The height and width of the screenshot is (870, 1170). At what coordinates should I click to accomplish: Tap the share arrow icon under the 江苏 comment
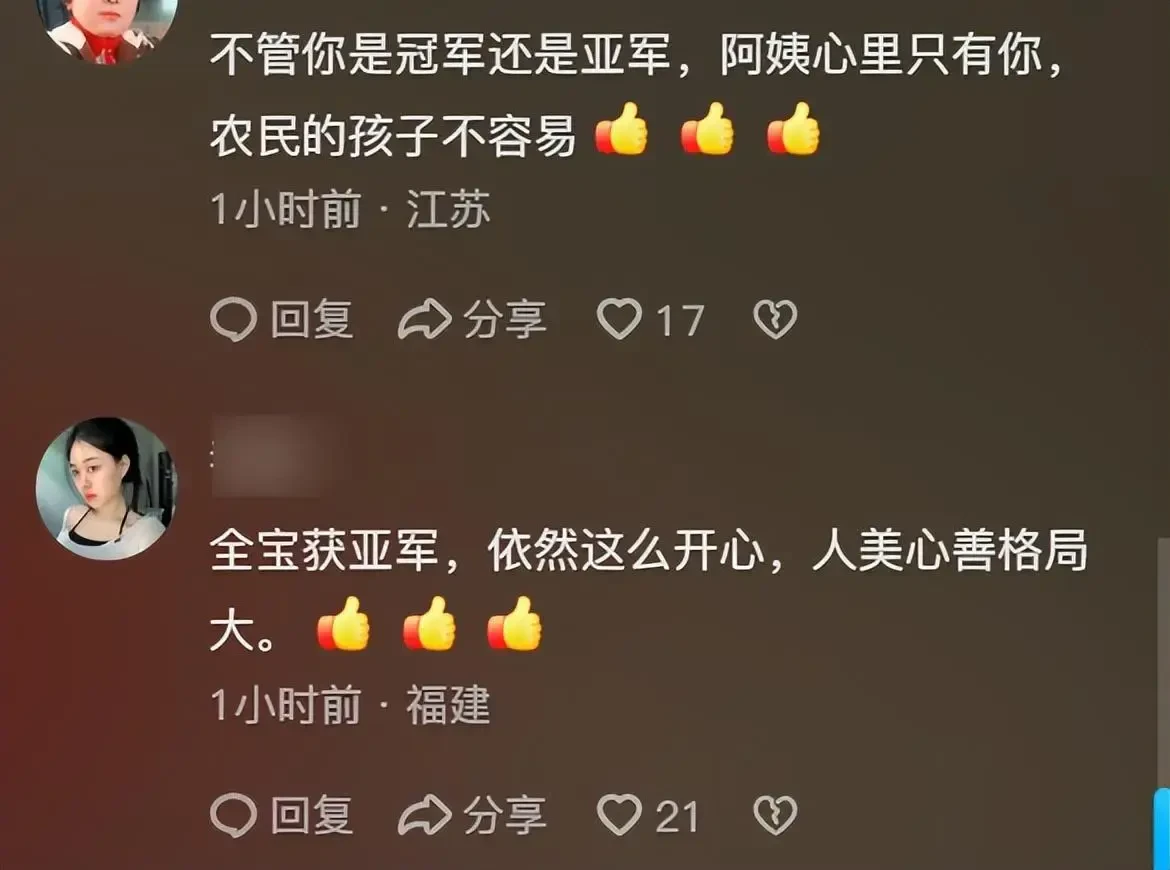pos(425,320)
